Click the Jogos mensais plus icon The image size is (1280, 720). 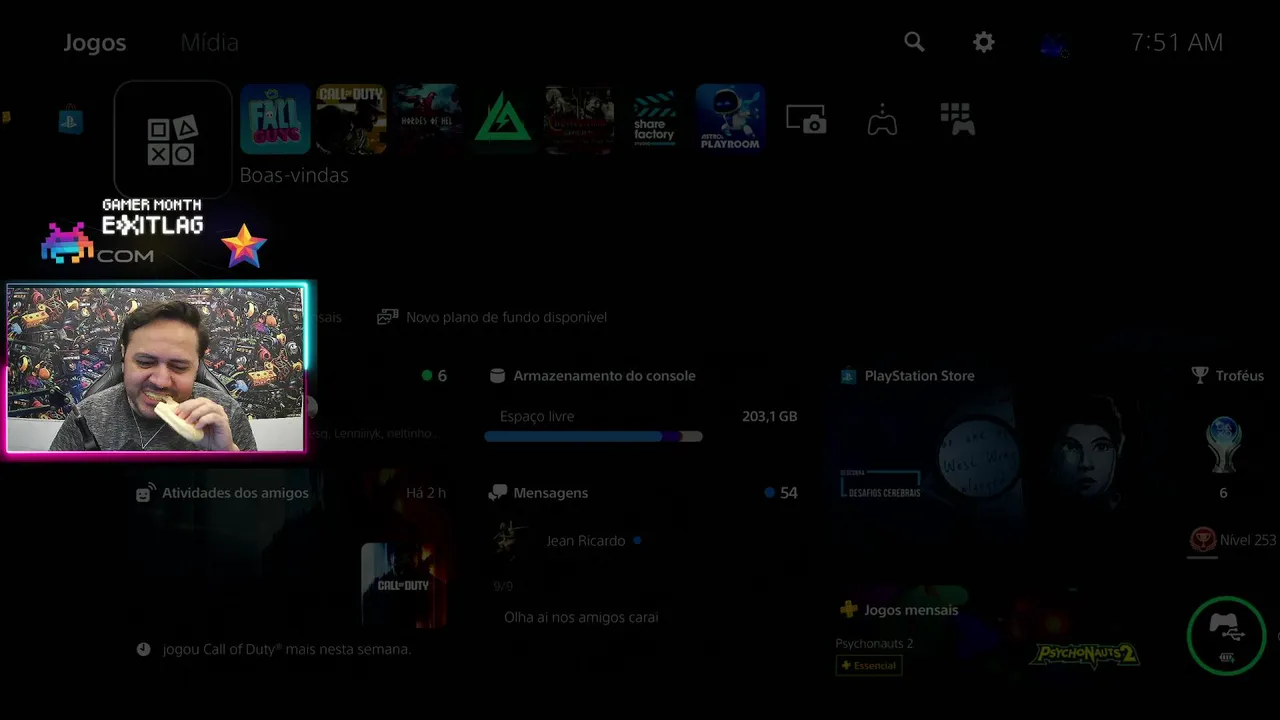848,610
